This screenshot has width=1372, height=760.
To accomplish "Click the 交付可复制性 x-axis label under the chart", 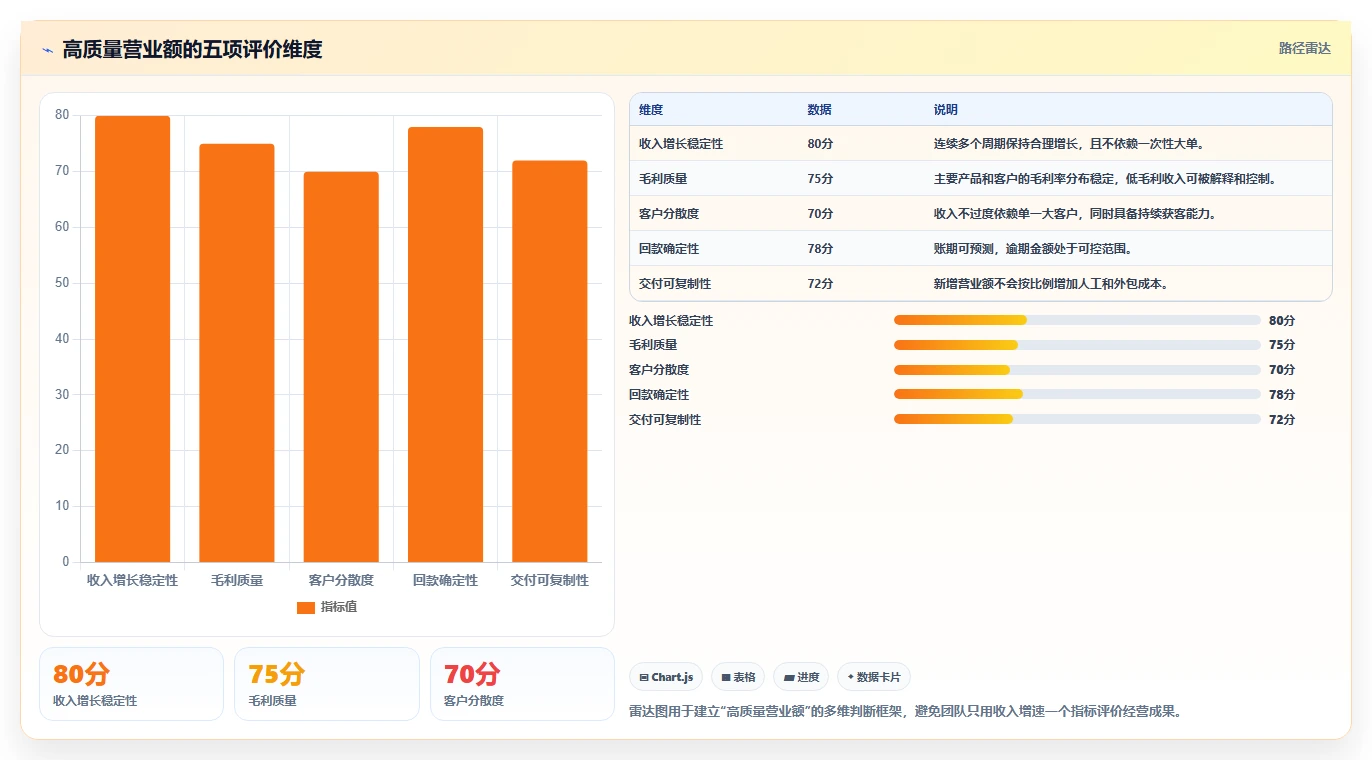I will [x=550, y=580].
